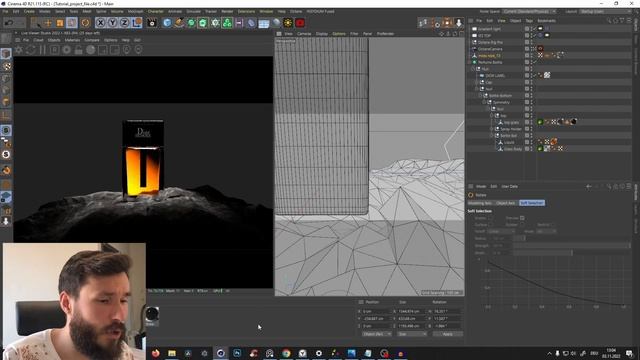640x360 pixels.
Task: Click the Undo arrow in top toolbar
Action: 9,23
